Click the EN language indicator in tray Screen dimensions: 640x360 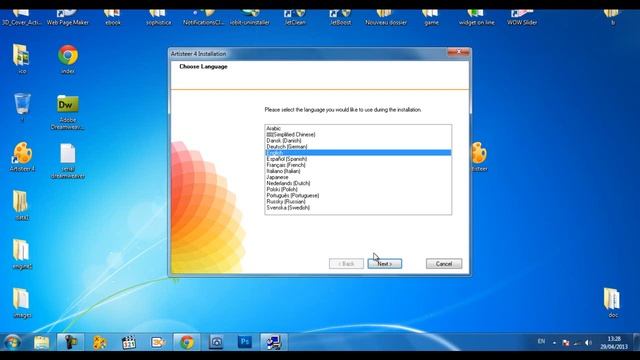coord(541,342)
